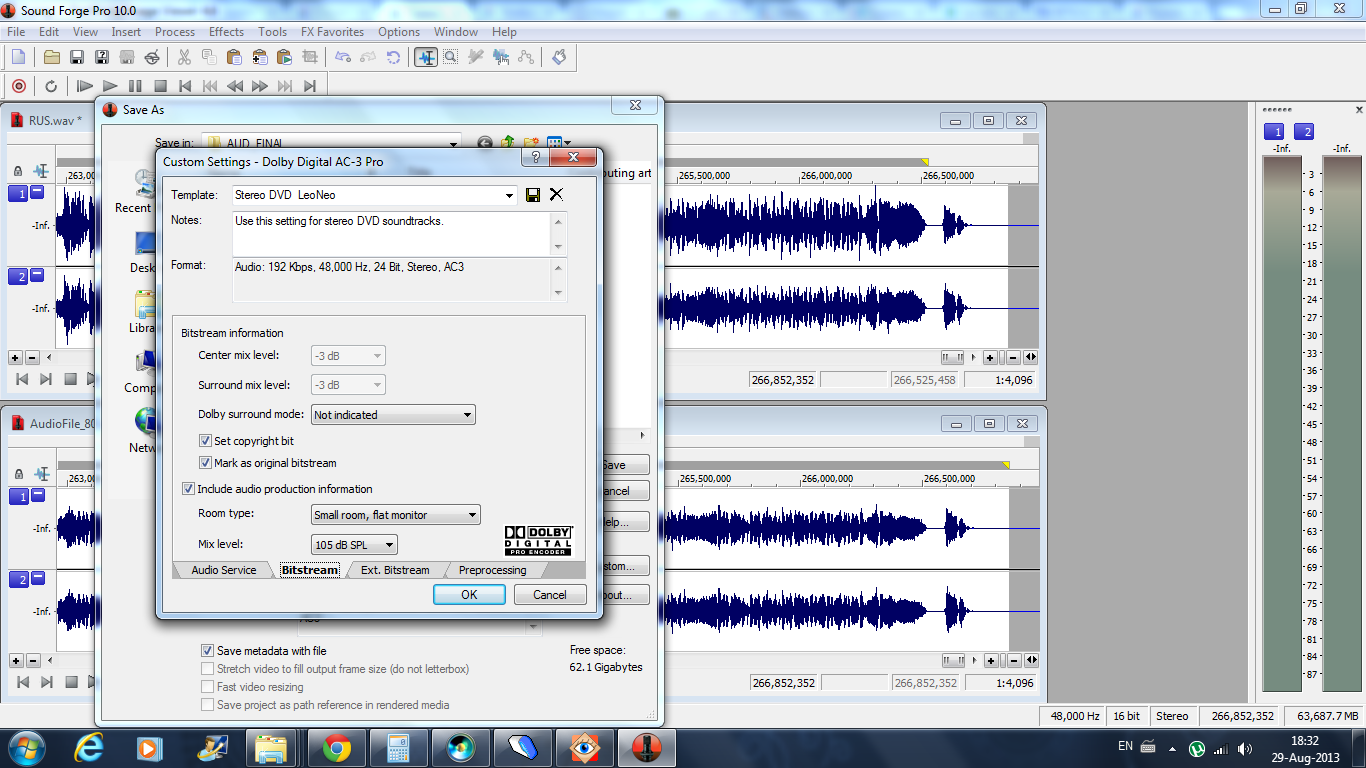The width and height of the screenshot is (1366, 768).
Task: Select the Magnify tool
Action: point(451,57)
